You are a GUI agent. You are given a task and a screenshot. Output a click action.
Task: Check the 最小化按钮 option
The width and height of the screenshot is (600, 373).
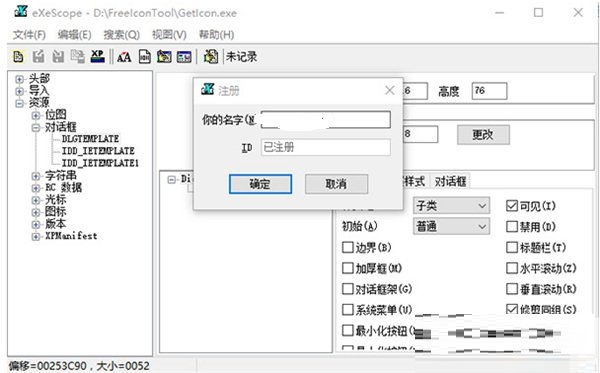(x=347, y=330)
